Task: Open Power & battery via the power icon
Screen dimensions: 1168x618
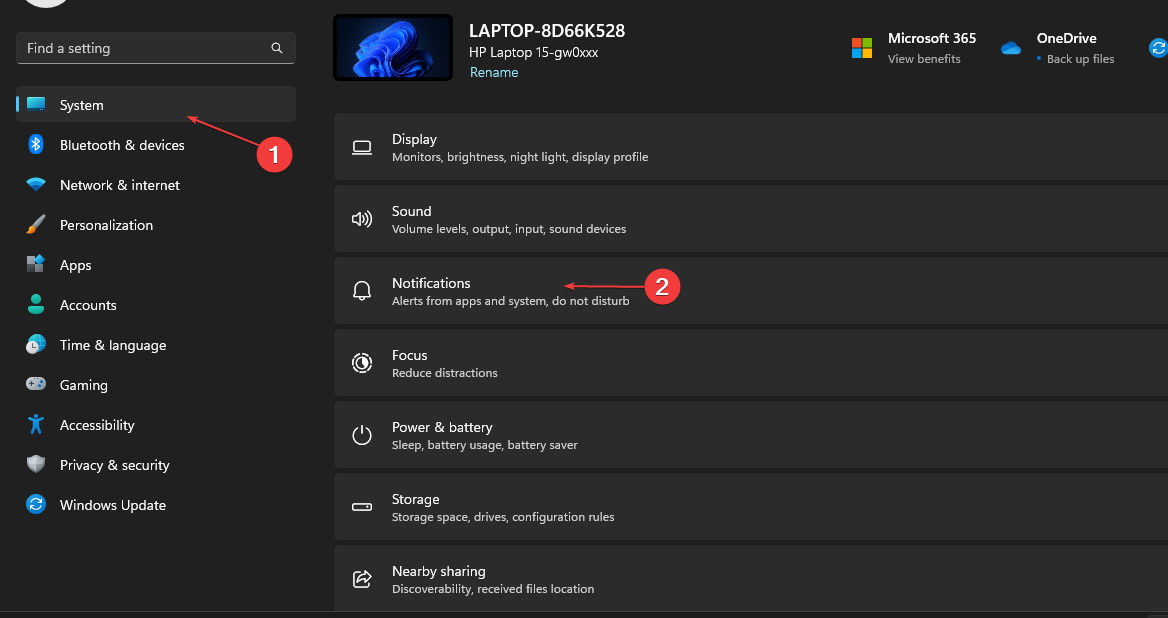Action: (362, 434)
